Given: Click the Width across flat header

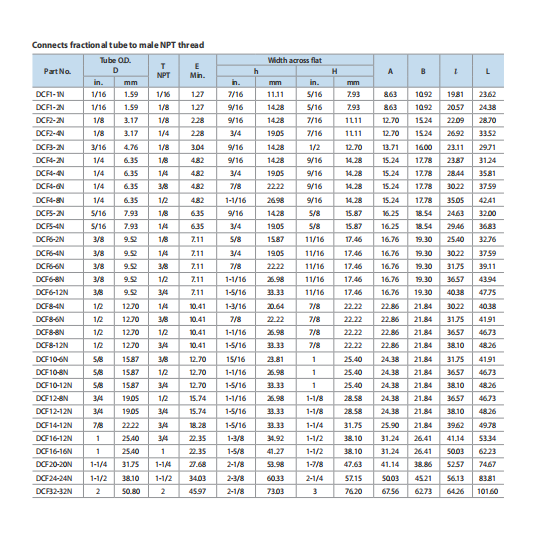Looking at the screenshot, I should coord(295,60).
